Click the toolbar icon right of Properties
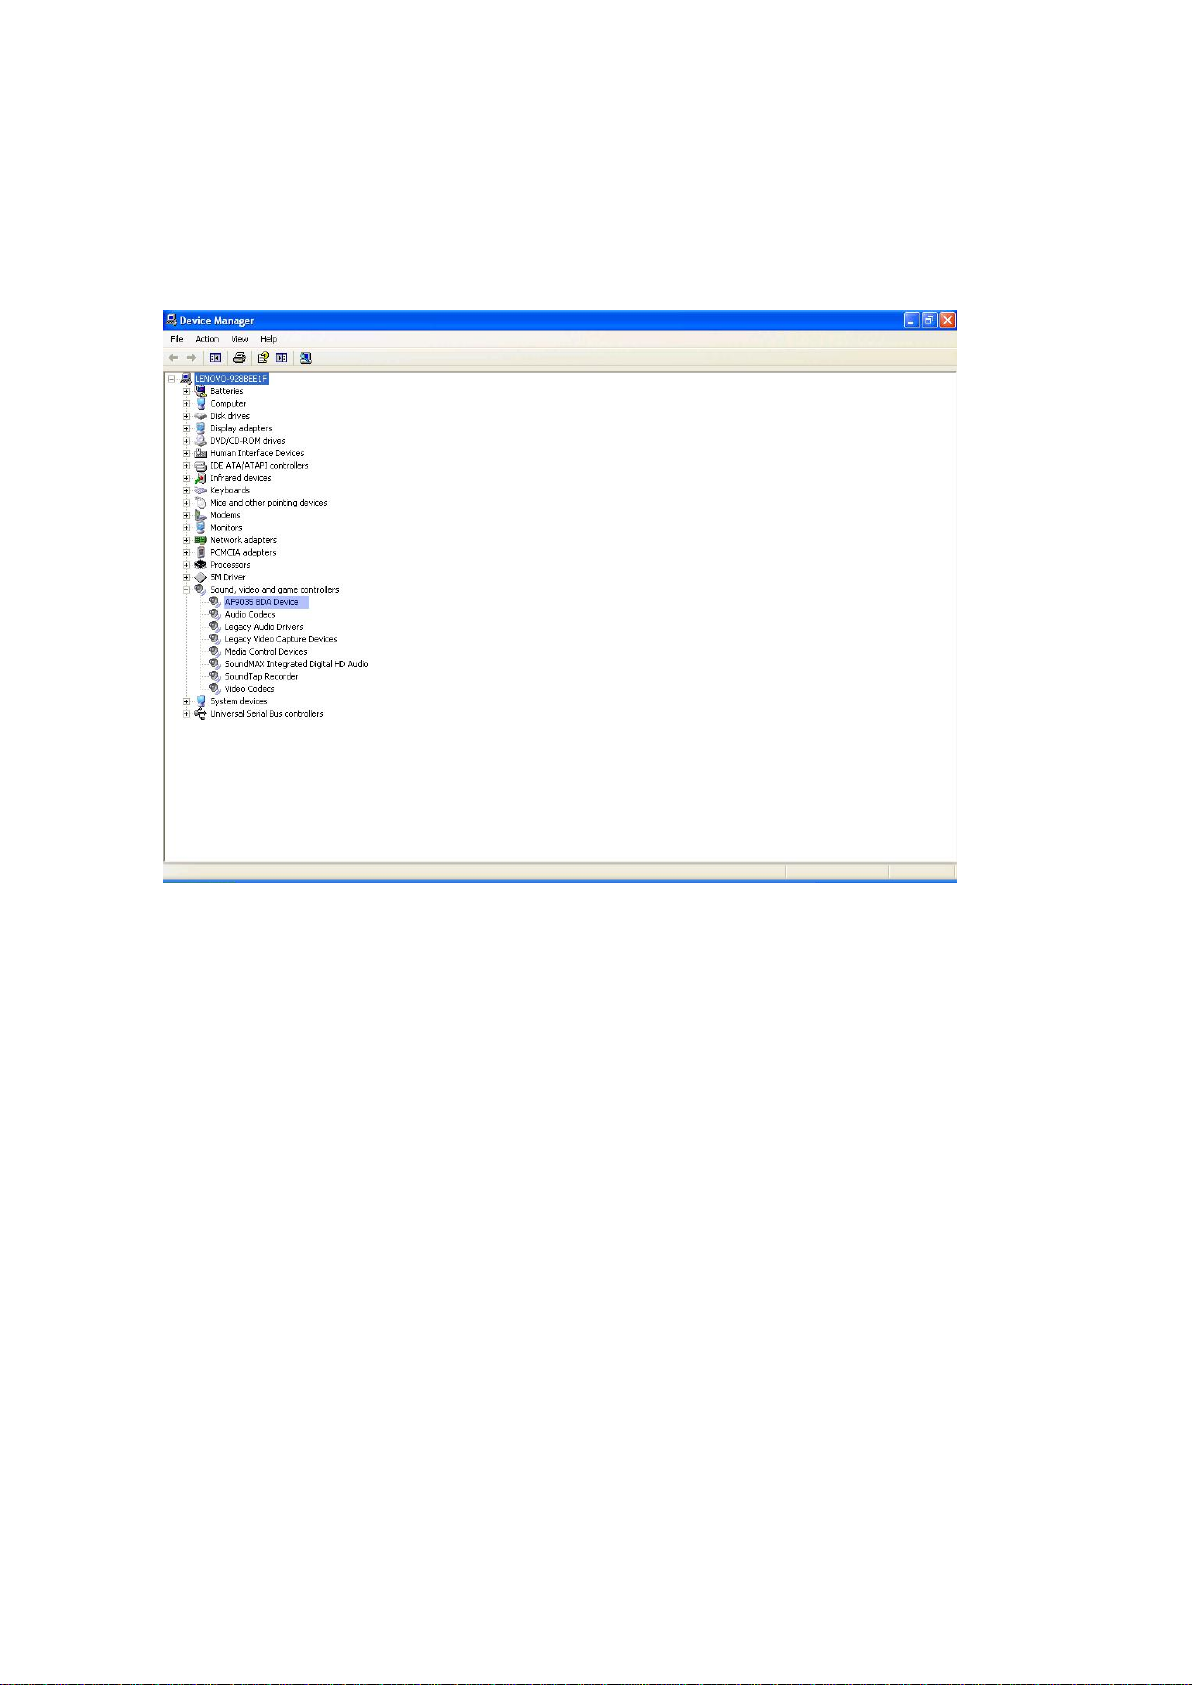 (x=282, y=358)
